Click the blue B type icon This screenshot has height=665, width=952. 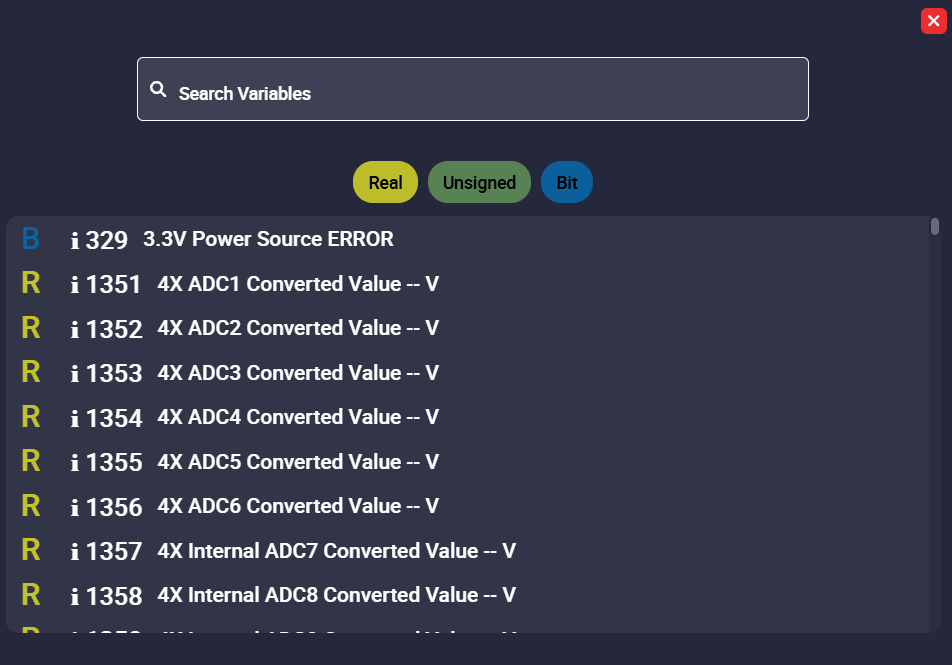31,239
